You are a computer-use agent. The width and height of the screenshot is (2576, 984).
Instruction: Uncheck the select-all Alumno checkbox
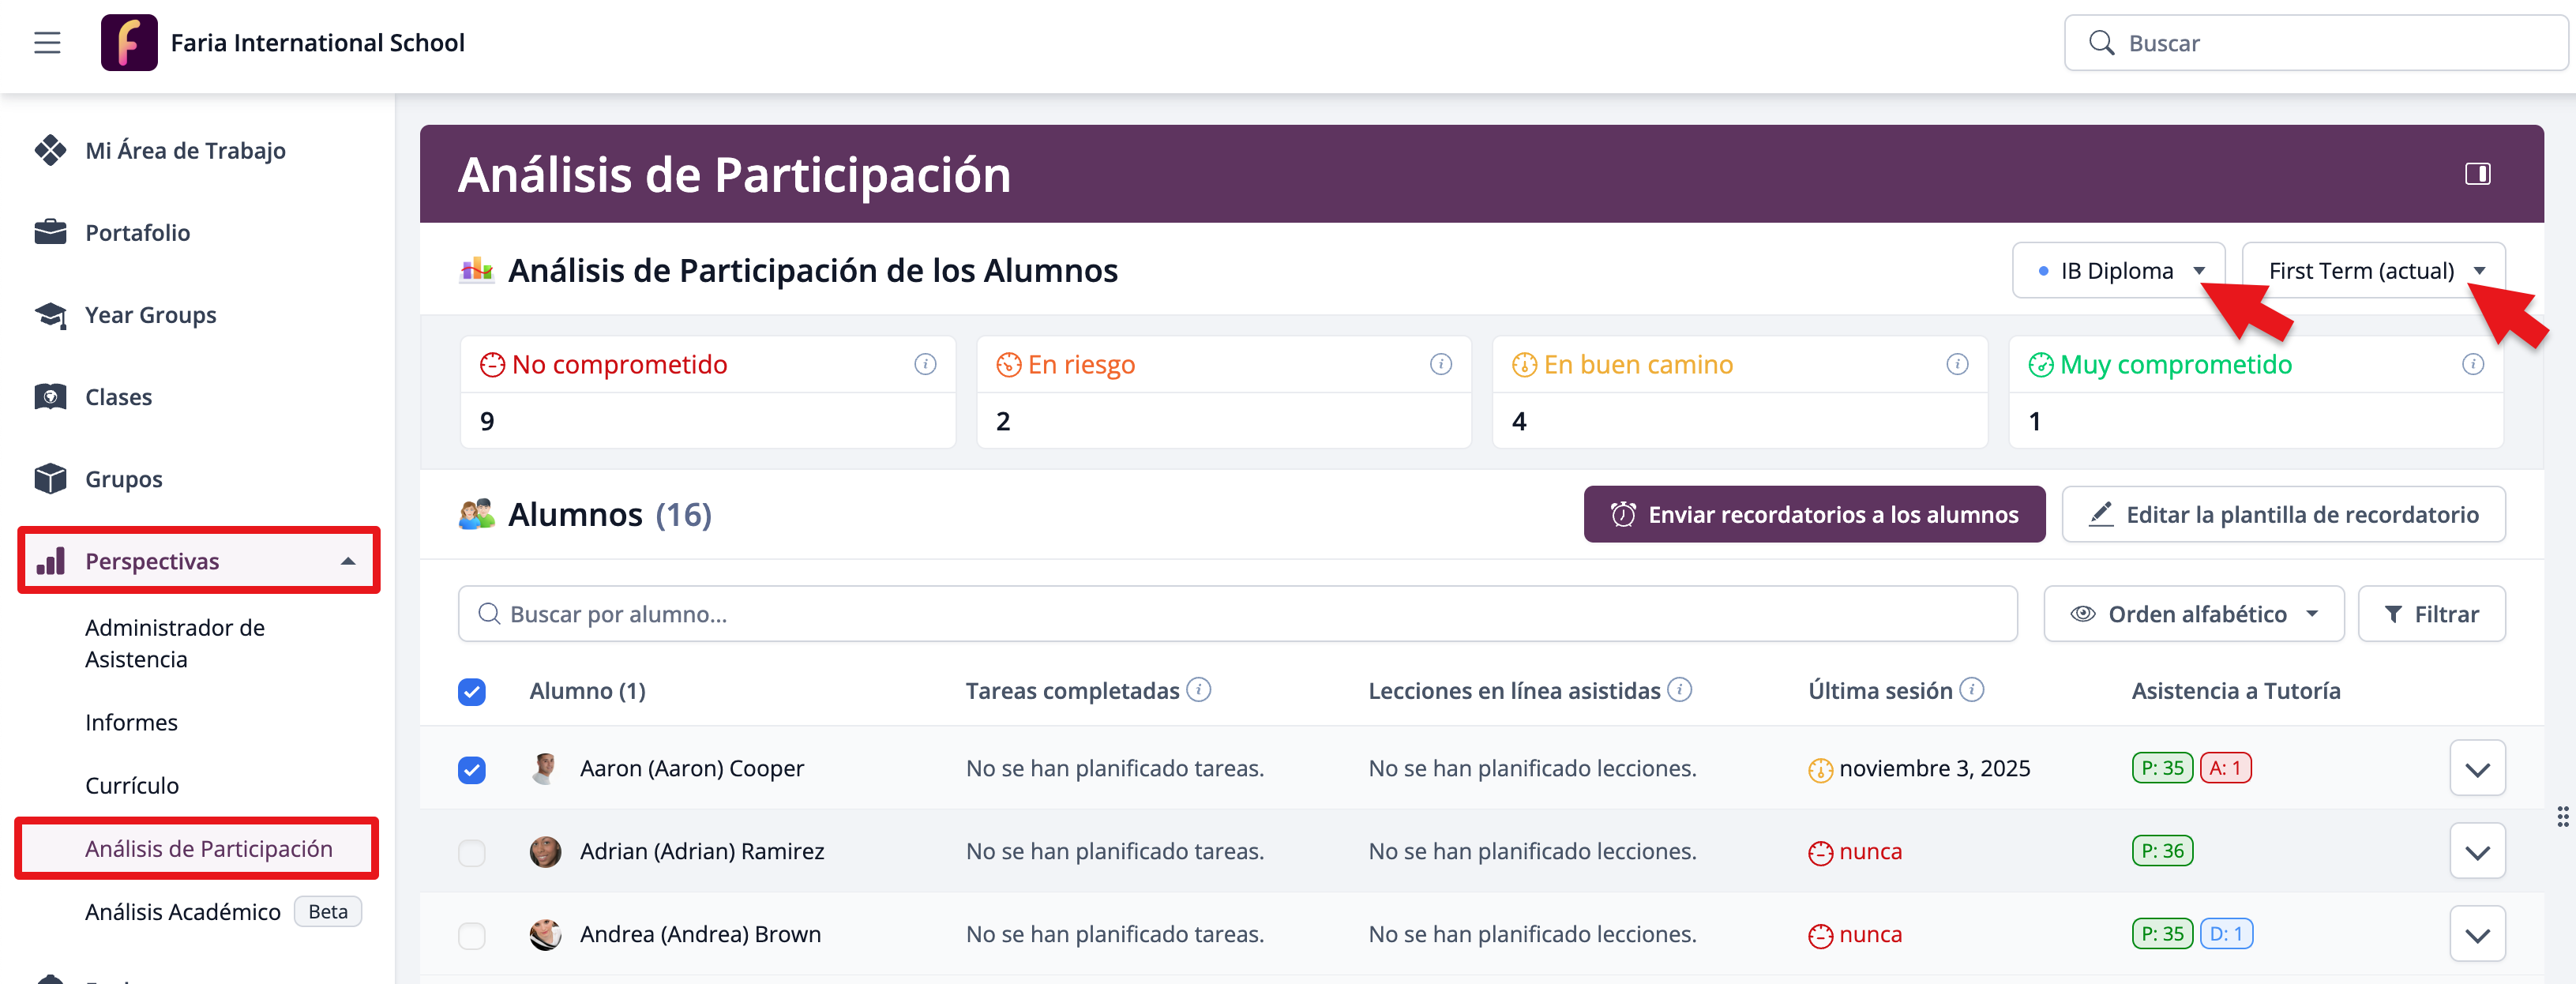point(472,691)
